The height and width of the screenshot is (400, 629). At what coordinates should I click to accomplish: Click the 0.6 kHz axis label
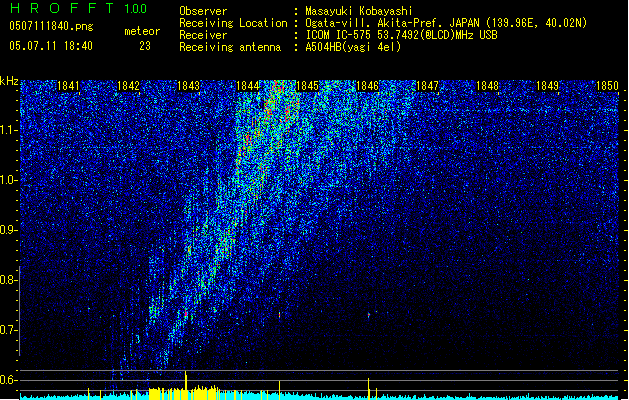[x=9, y=380]
